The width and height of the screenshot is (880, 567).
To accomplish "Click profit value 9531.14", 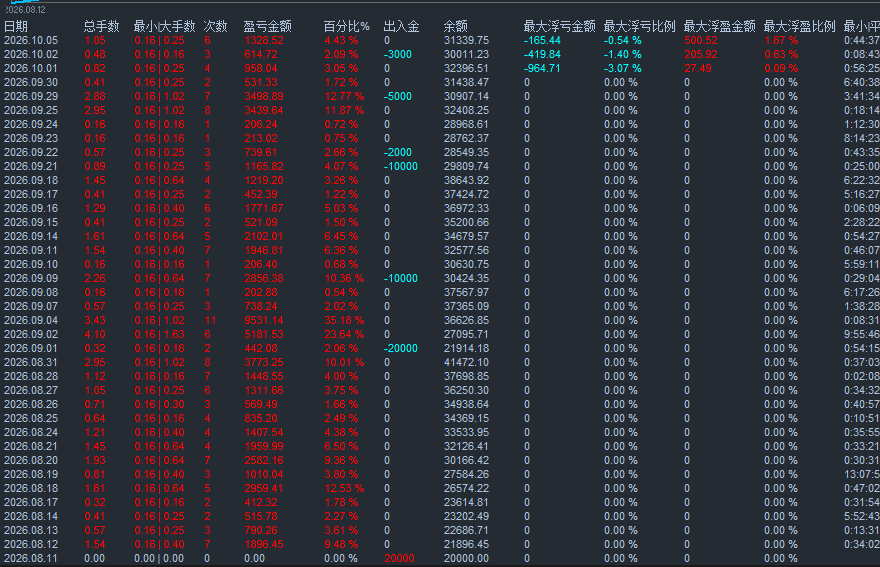I will point(264,320).
